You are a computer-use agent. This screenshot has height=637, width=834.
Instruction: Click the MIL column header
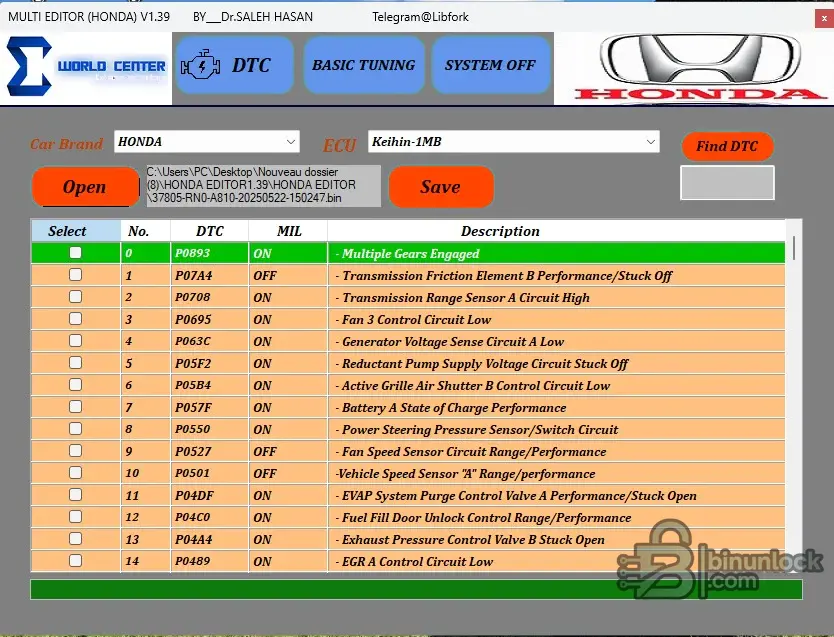pos(289,231)
